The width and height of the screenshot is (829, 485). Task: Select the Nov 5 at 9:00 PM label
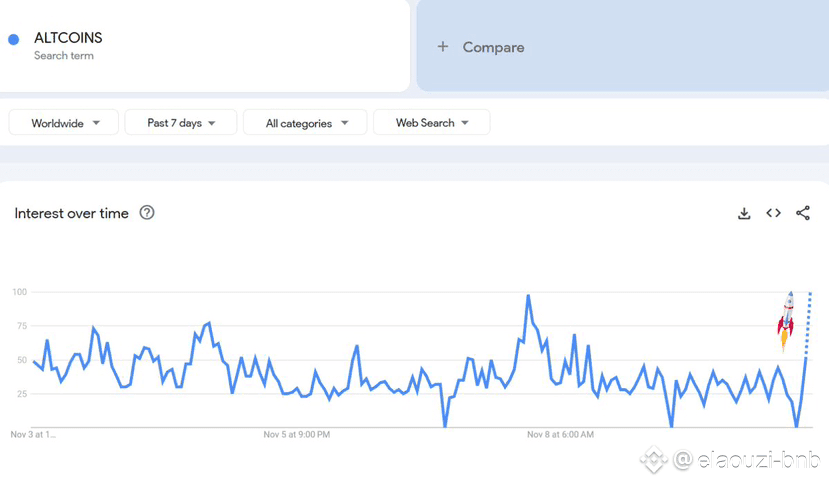coord(297,435)
